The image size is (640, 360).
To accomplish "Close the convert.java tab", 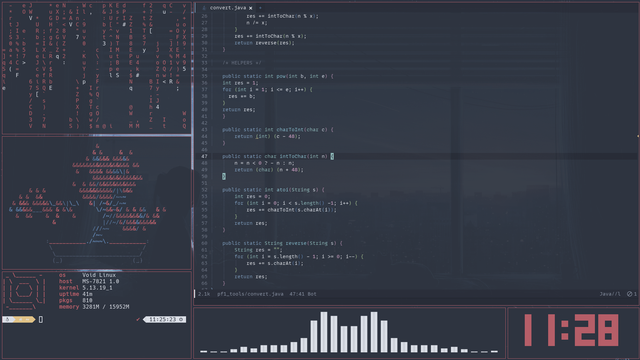I will (250, 8).
